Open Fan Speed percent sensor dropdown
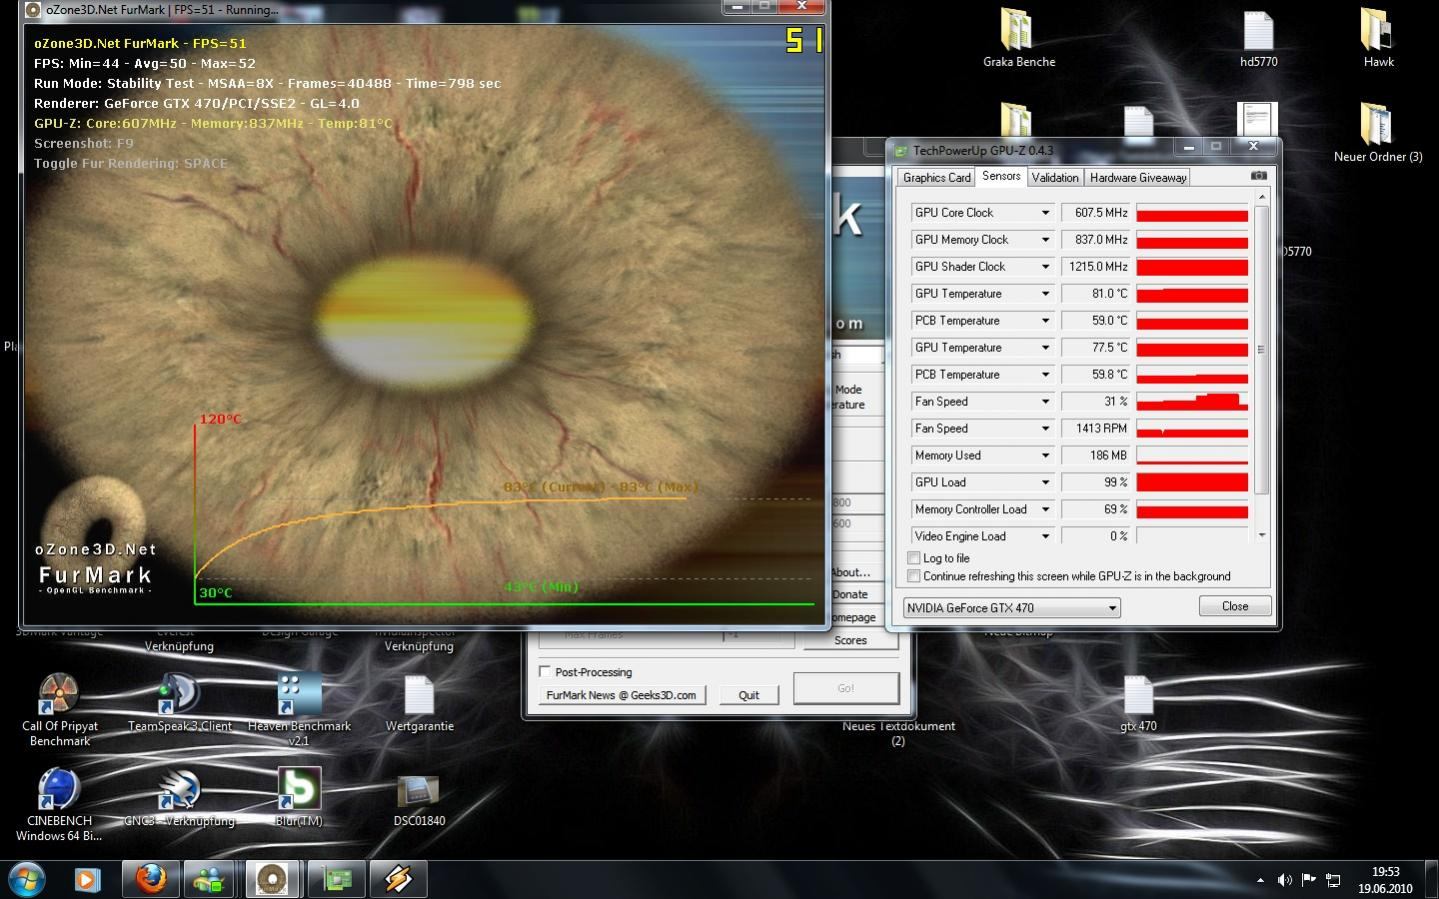Screen dimensions: 1439x899 [x=1045, y=402]
